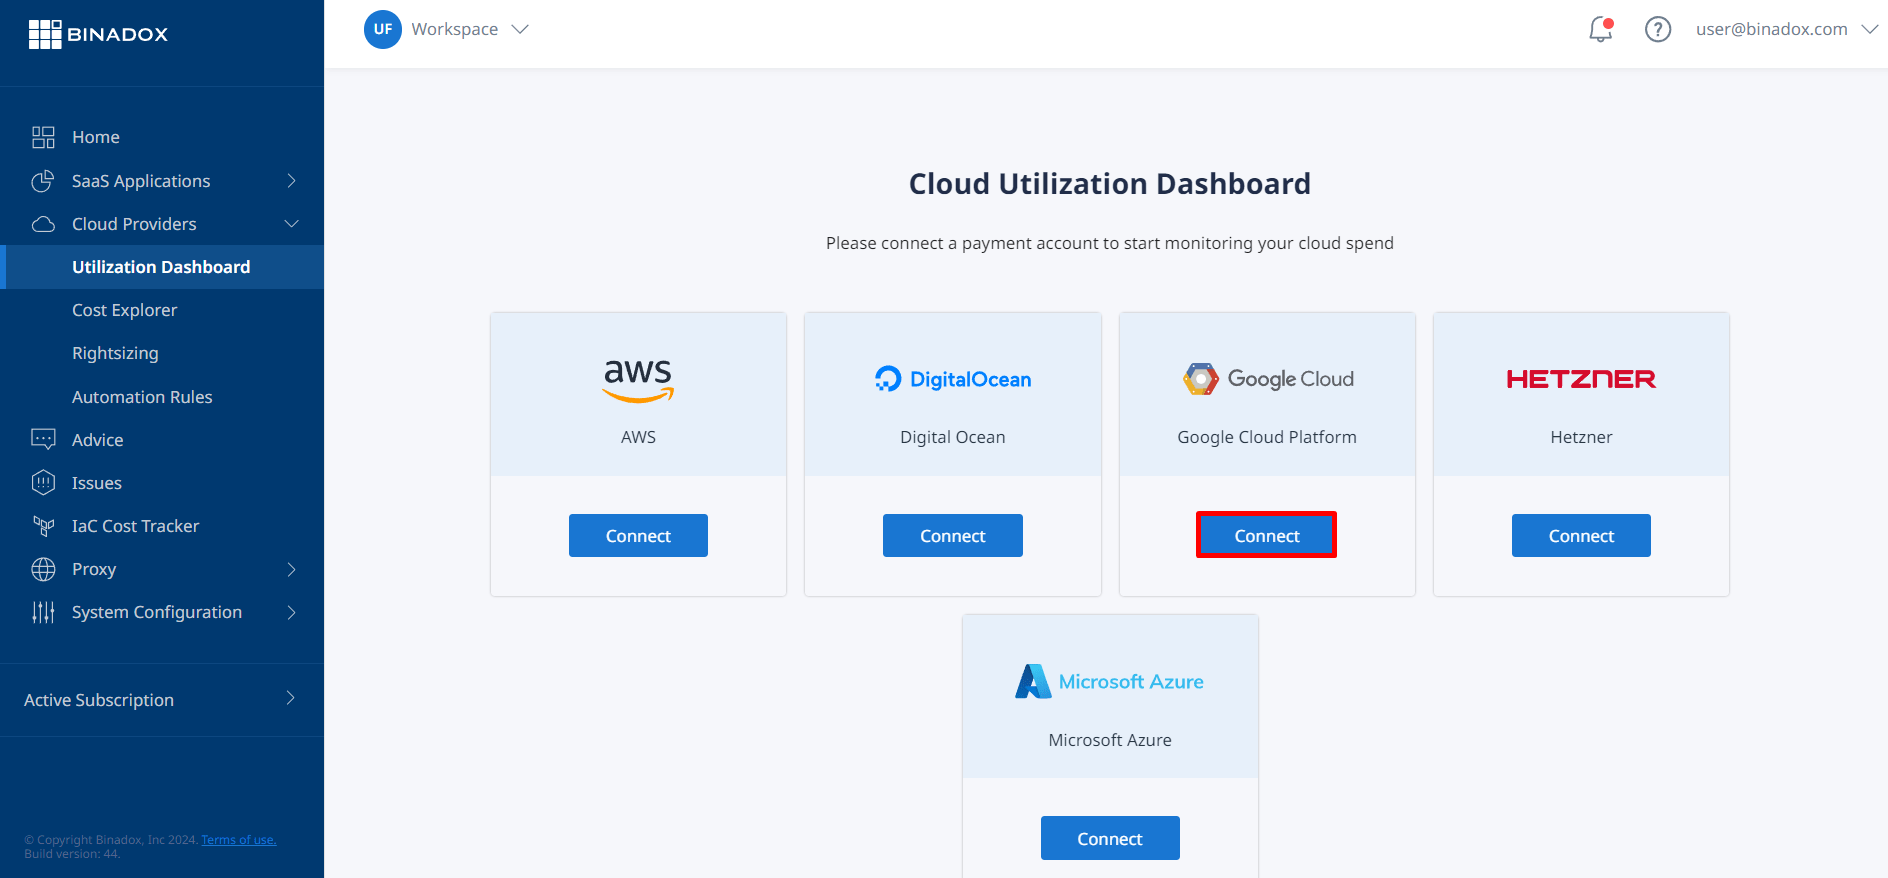The image size is (1888, 878).
Task: Click the Hetzner logo
Action: tap(1581, 379)
